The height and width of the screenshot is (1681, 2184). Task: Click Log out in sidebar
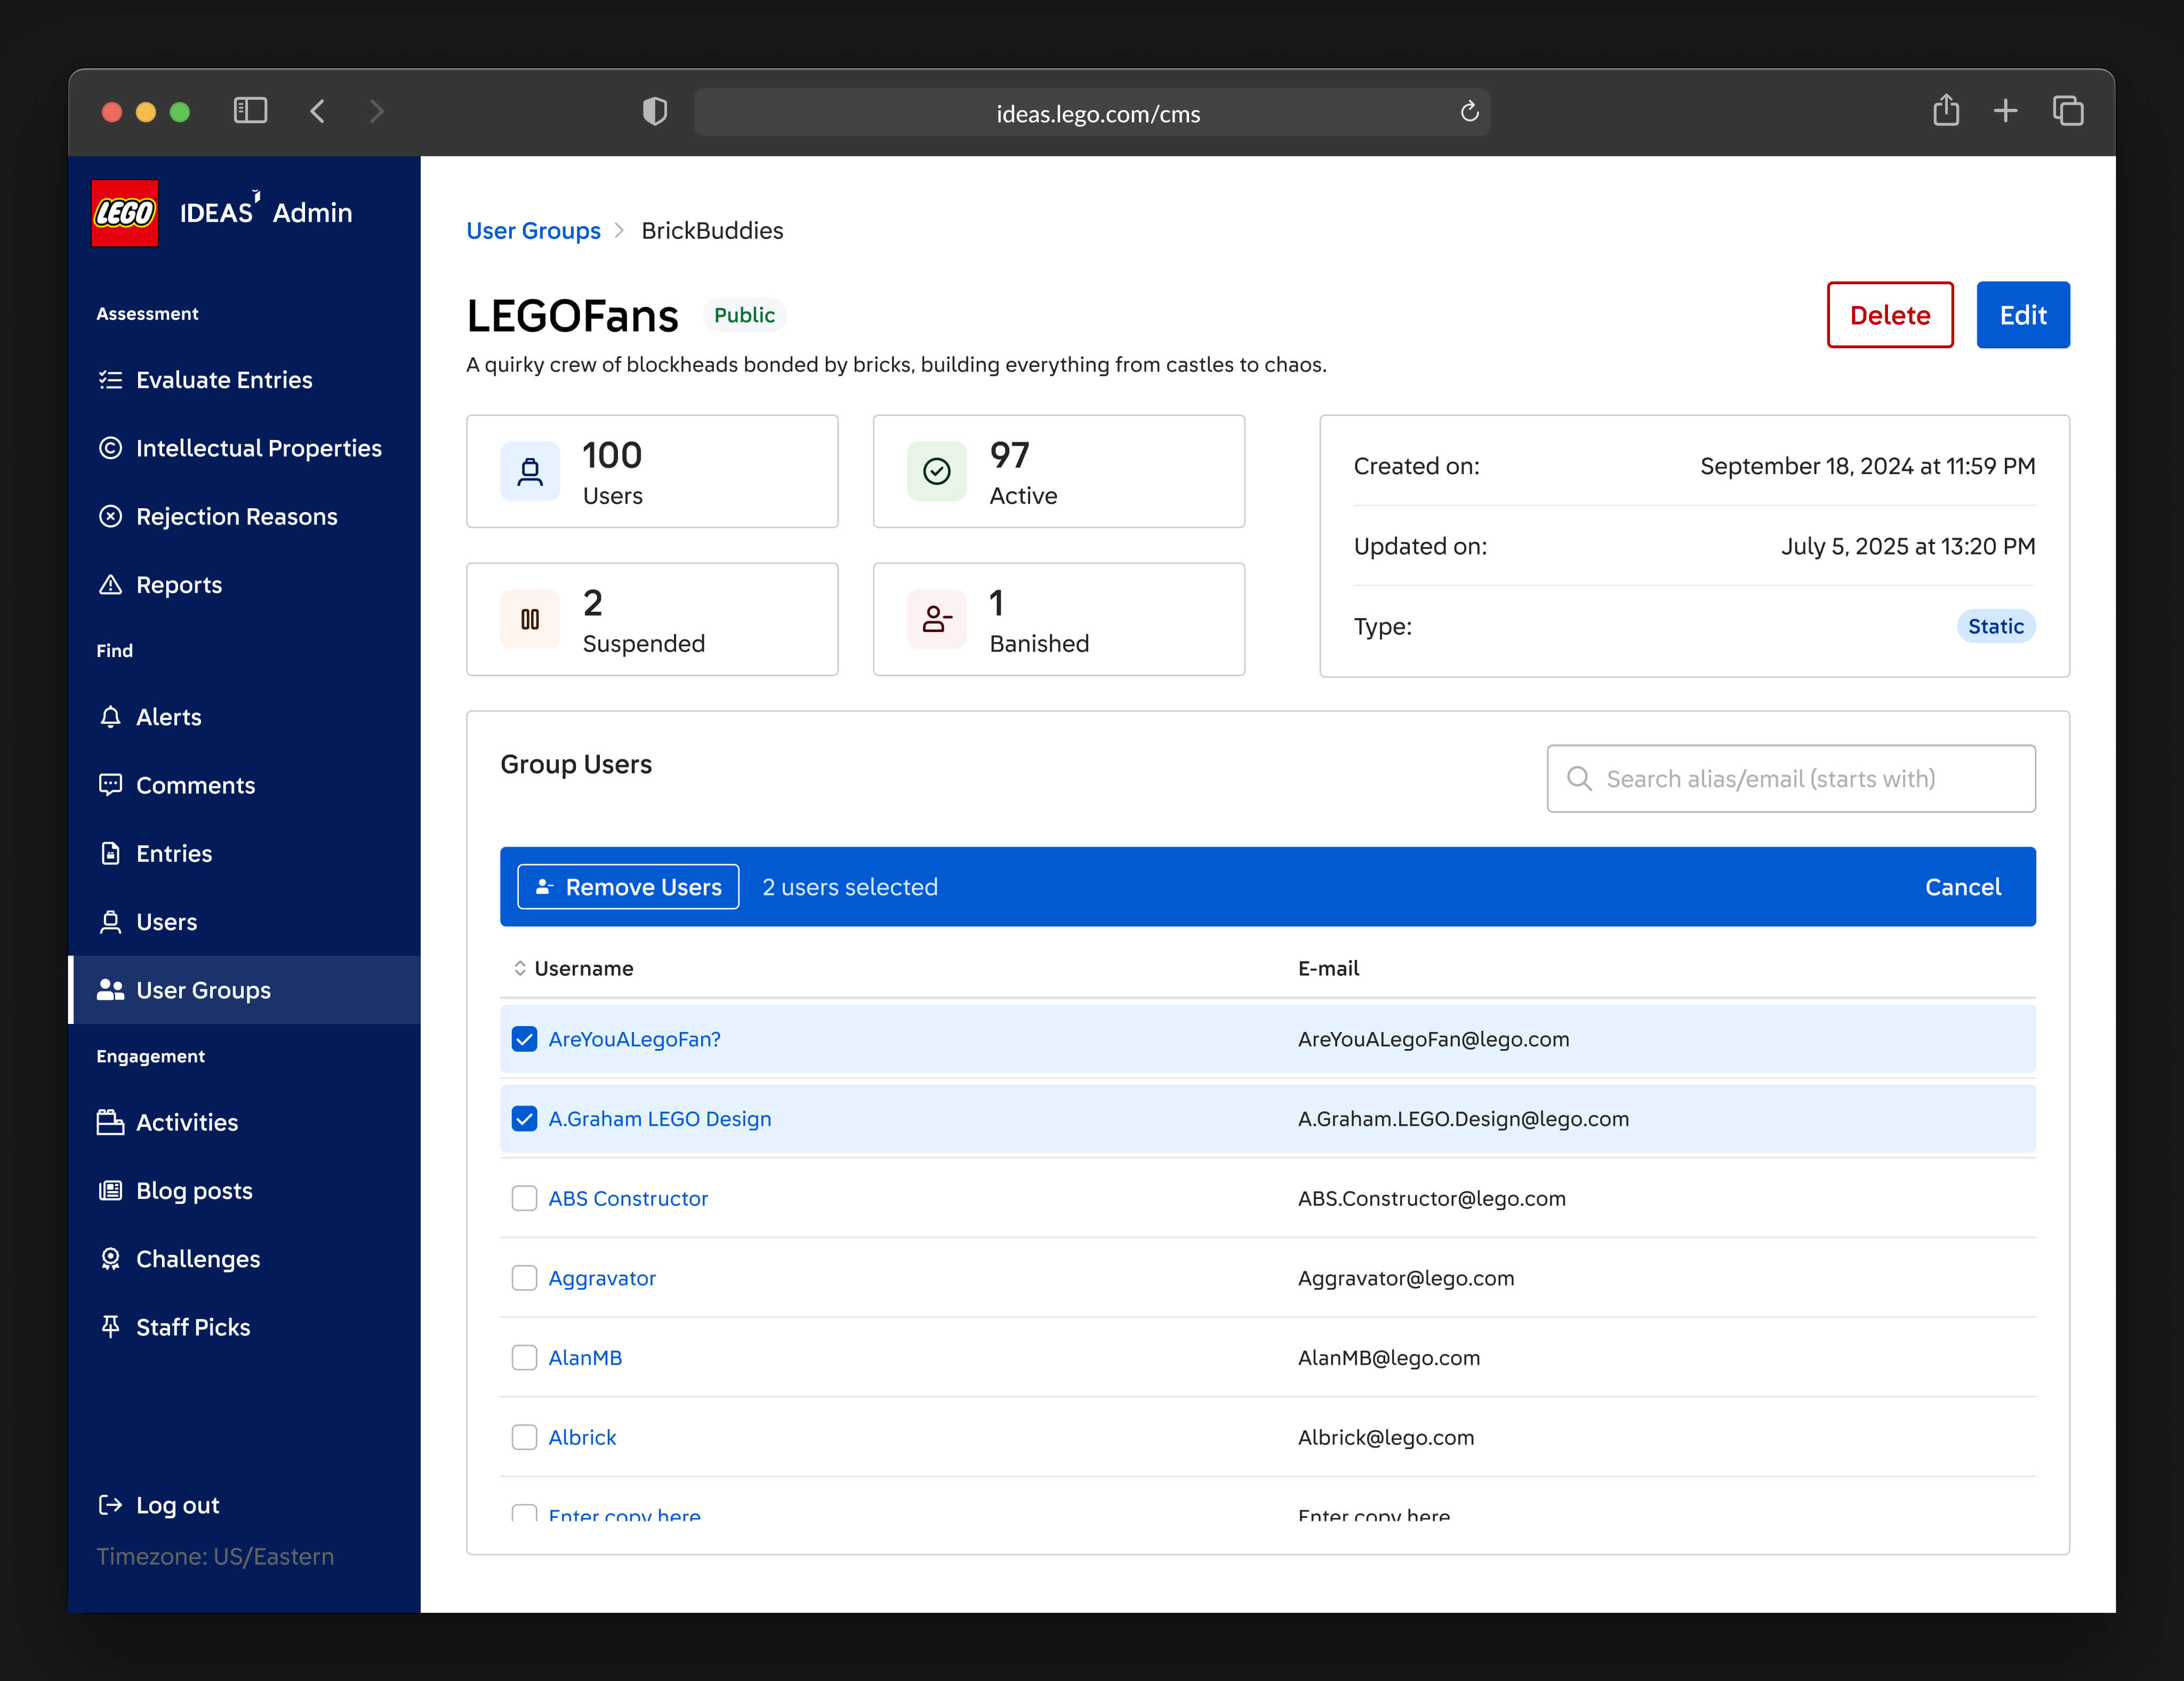(x=244, y=1505)
